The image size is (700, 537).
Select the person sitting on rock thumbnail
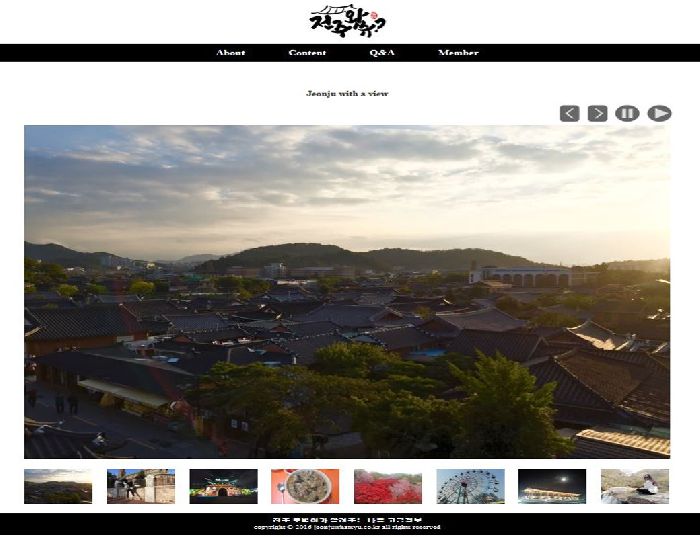635,486
